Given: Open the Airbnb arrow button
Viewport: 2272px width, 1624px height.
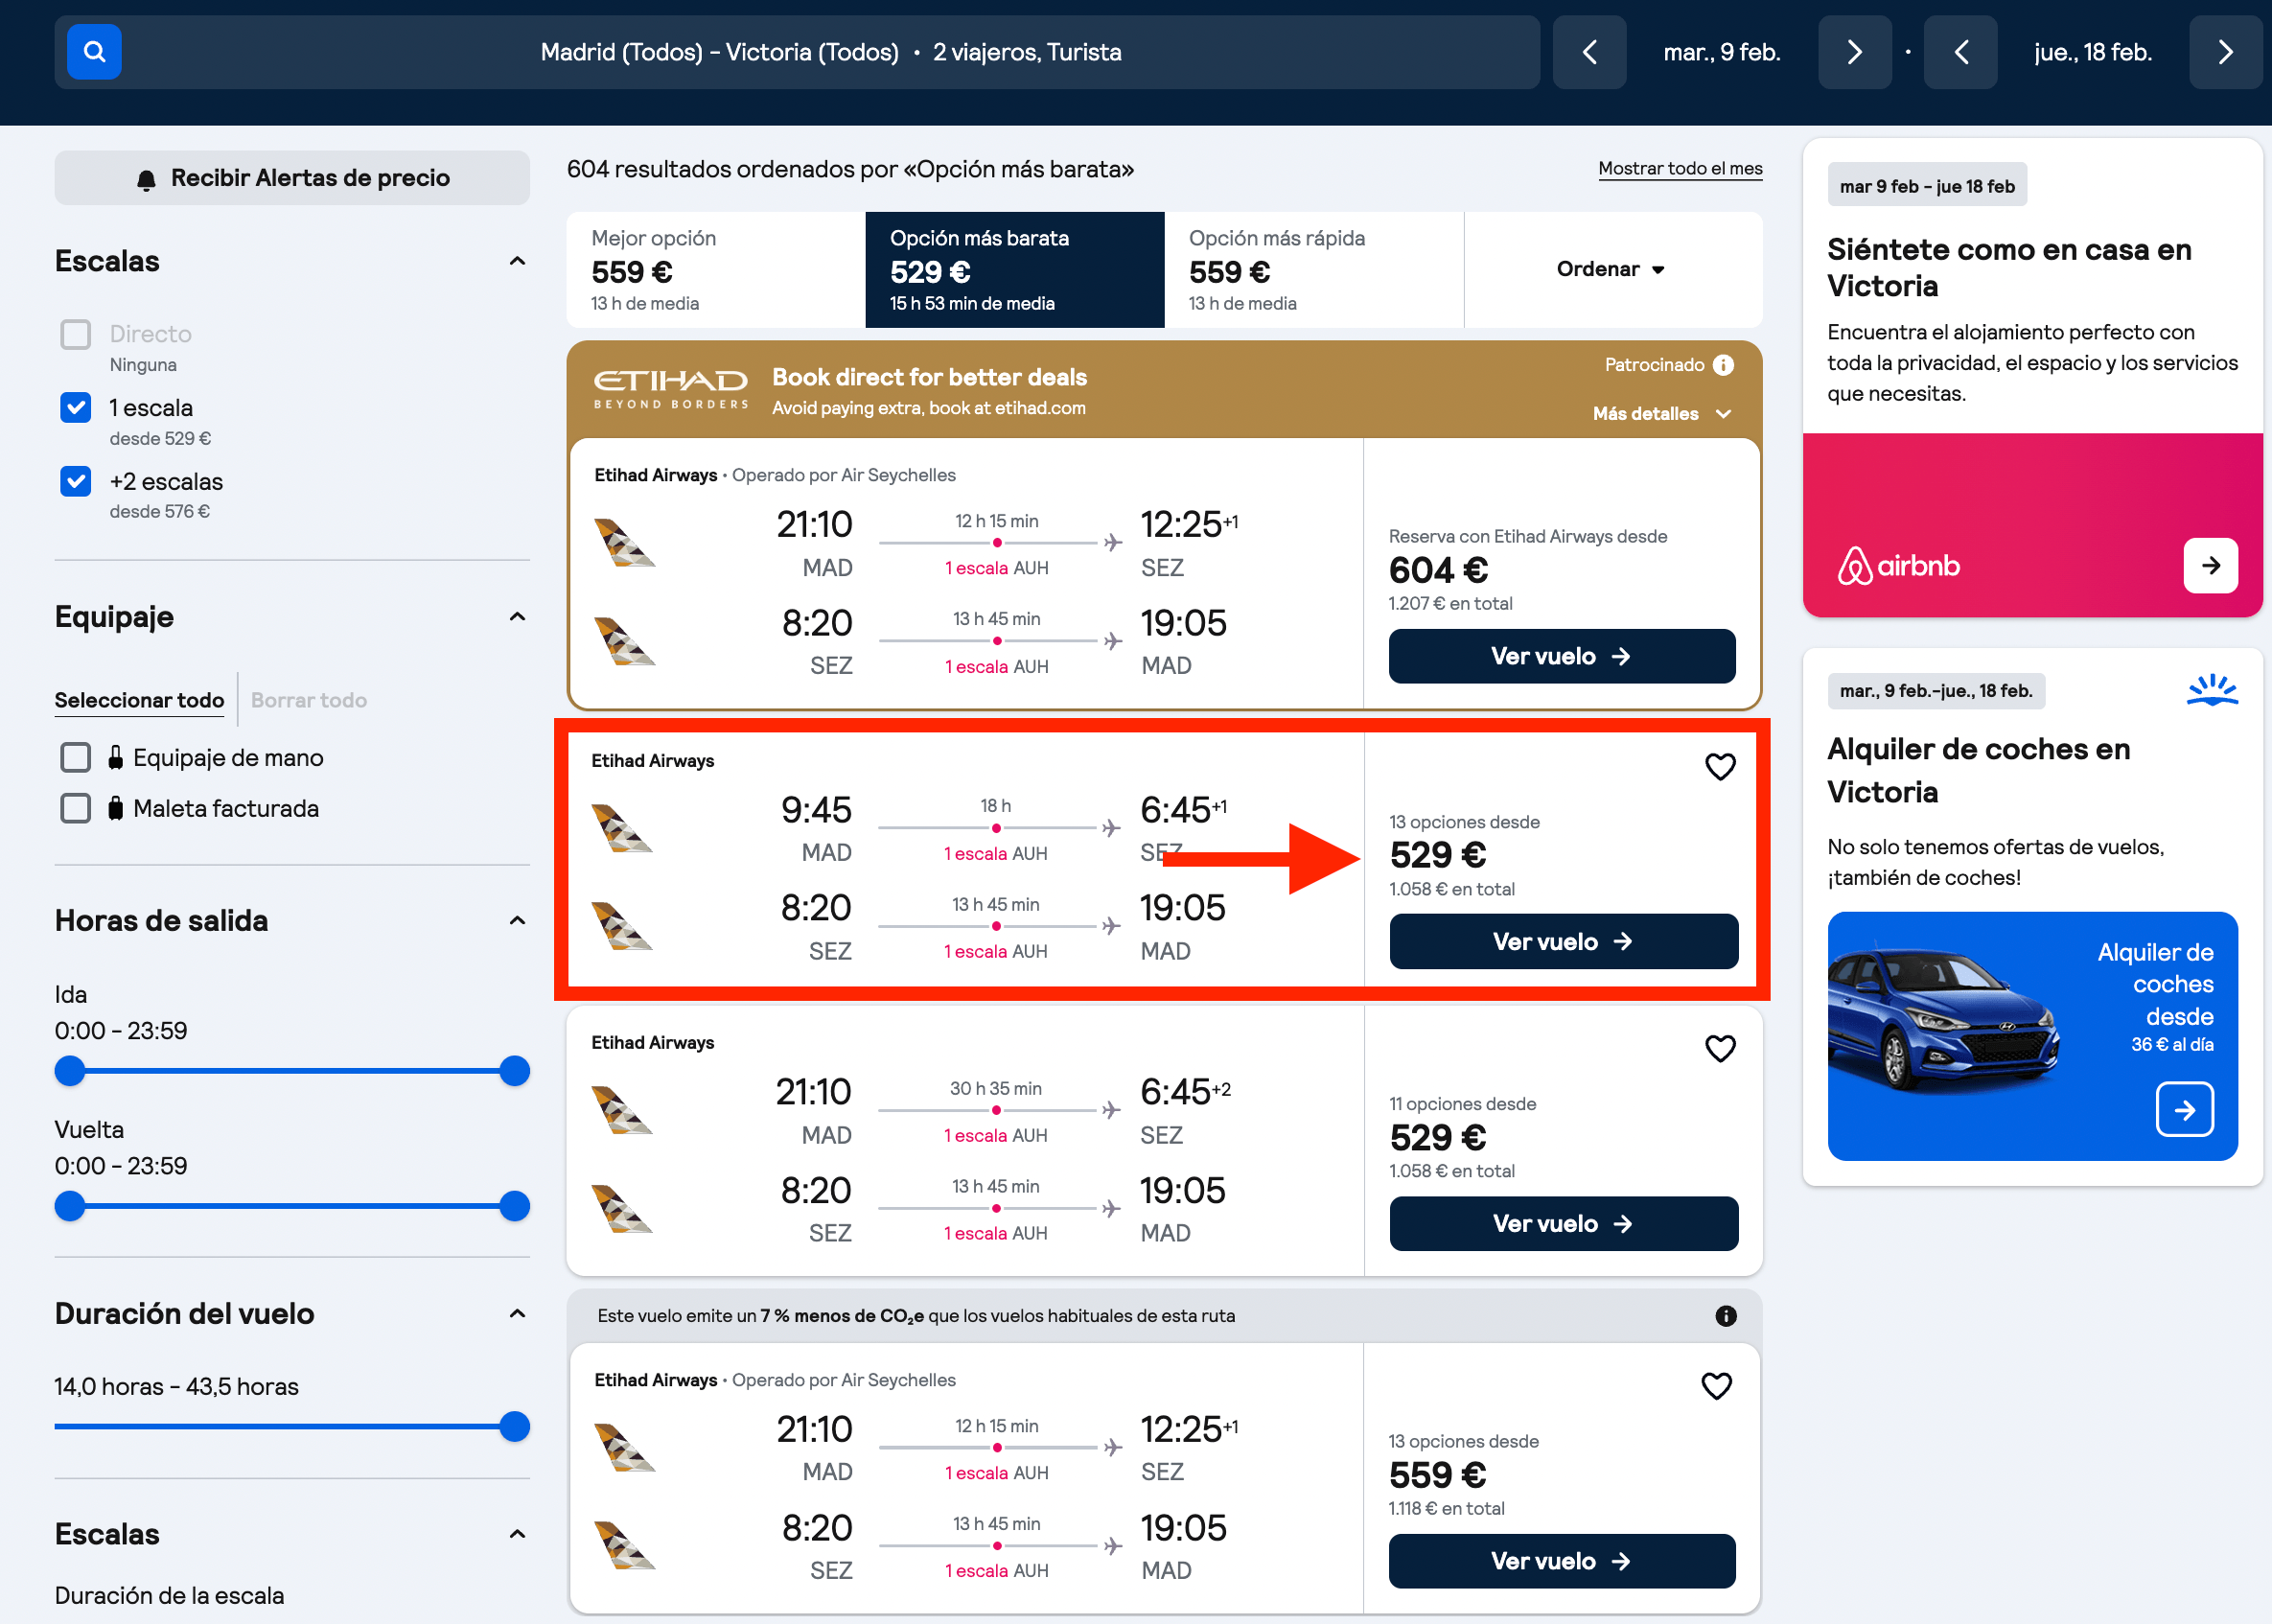Looking at the screenshot, I should pos(2210,566).
